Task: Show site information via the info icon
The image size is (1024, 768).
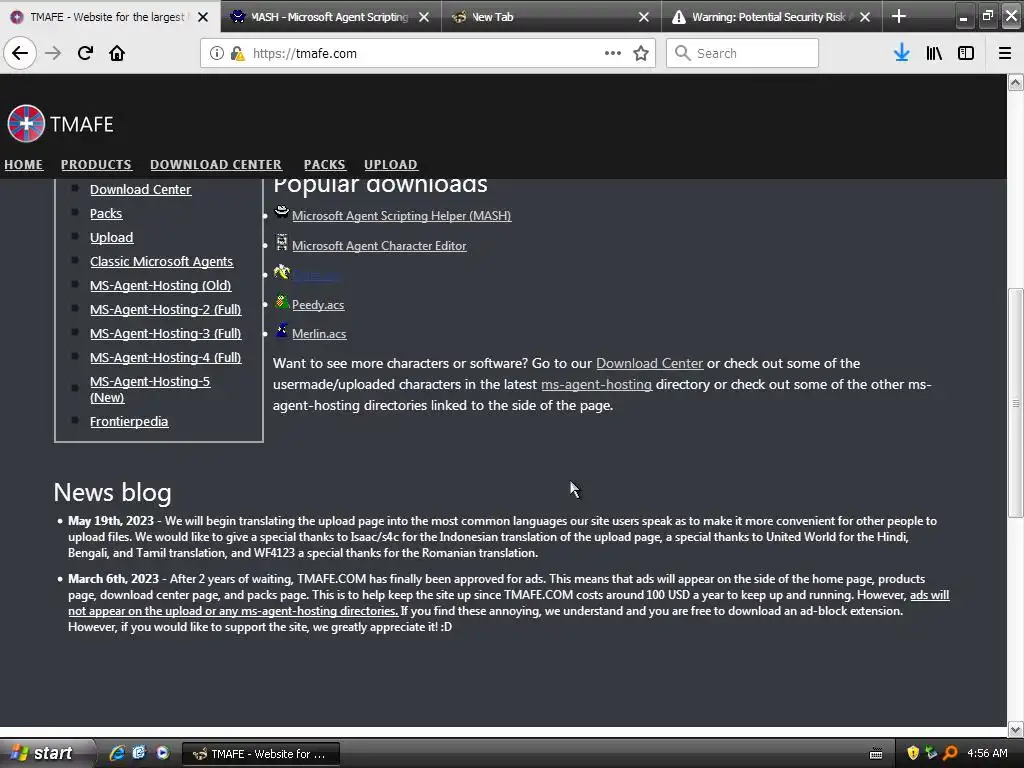Action: (x=217, y=53)
